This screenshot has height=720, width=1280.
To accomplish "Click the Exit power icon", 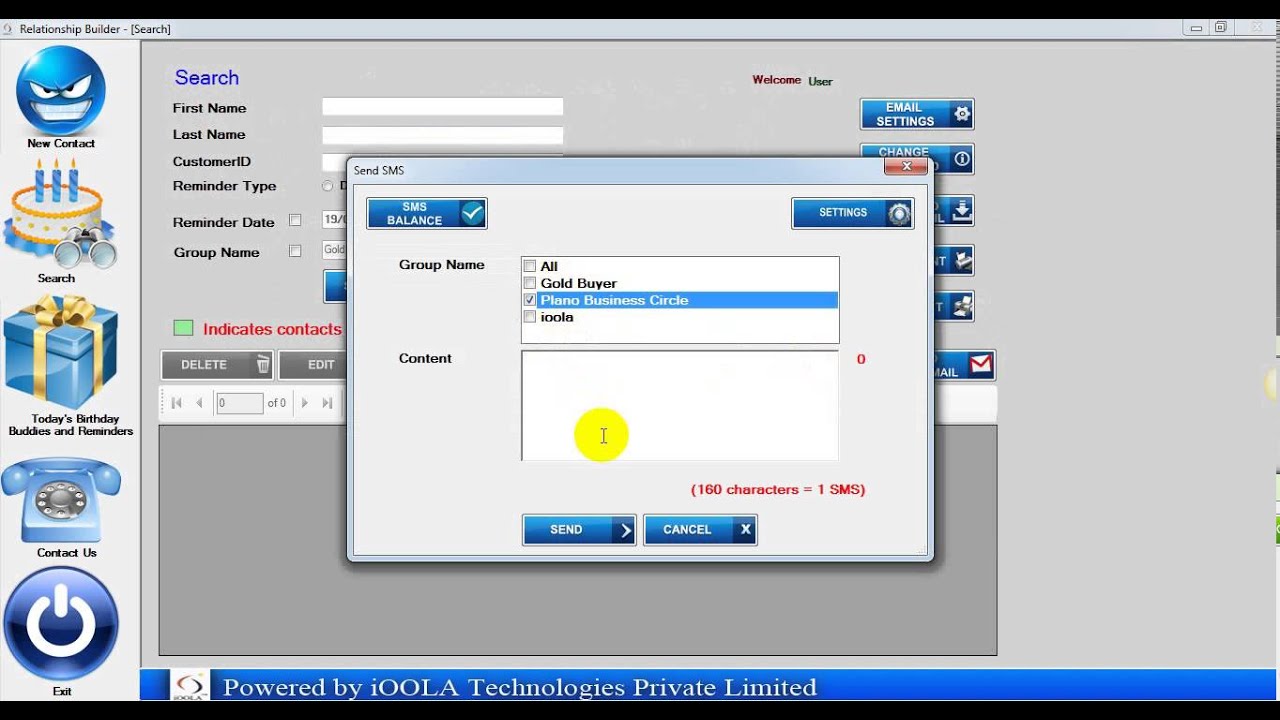I will [61, 624].
